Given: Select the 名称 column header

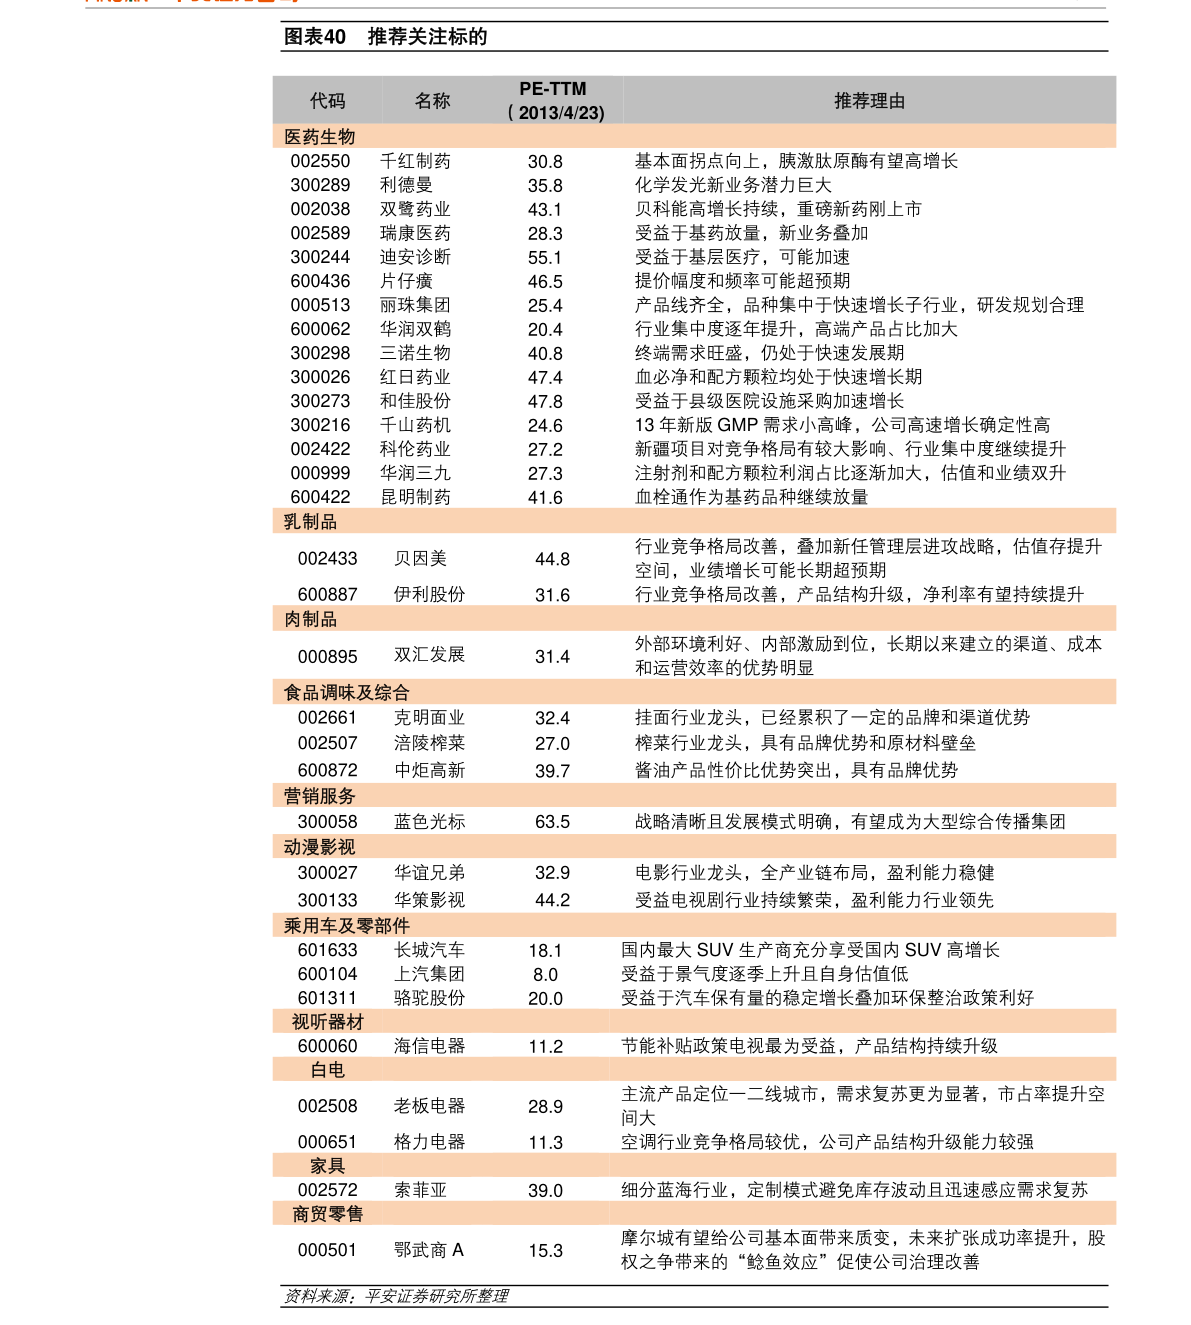Looking at the screenshot, I should tap(432, 101).
